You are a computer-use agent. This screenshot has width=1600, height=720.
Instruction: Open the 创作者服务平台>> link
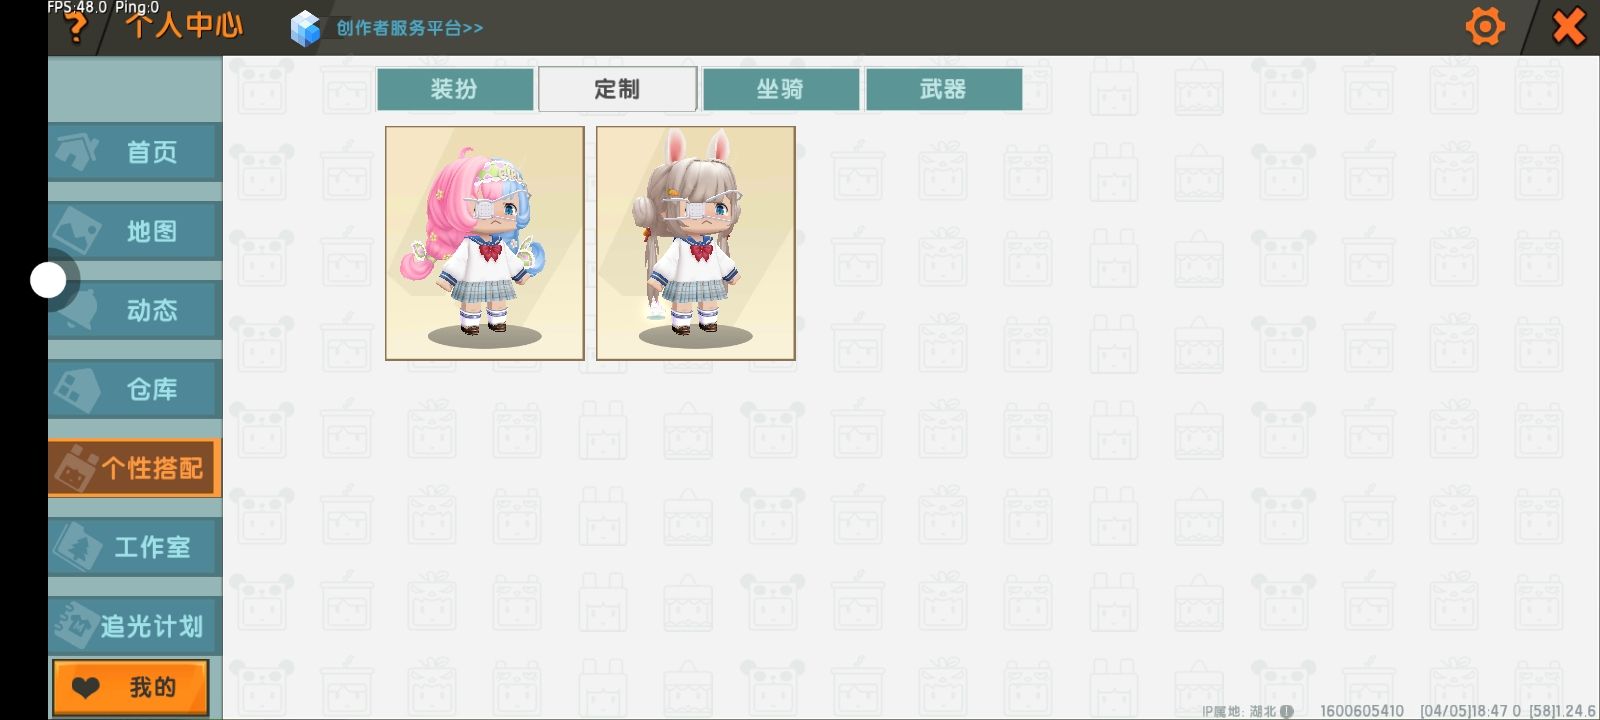tap(409, 28)
